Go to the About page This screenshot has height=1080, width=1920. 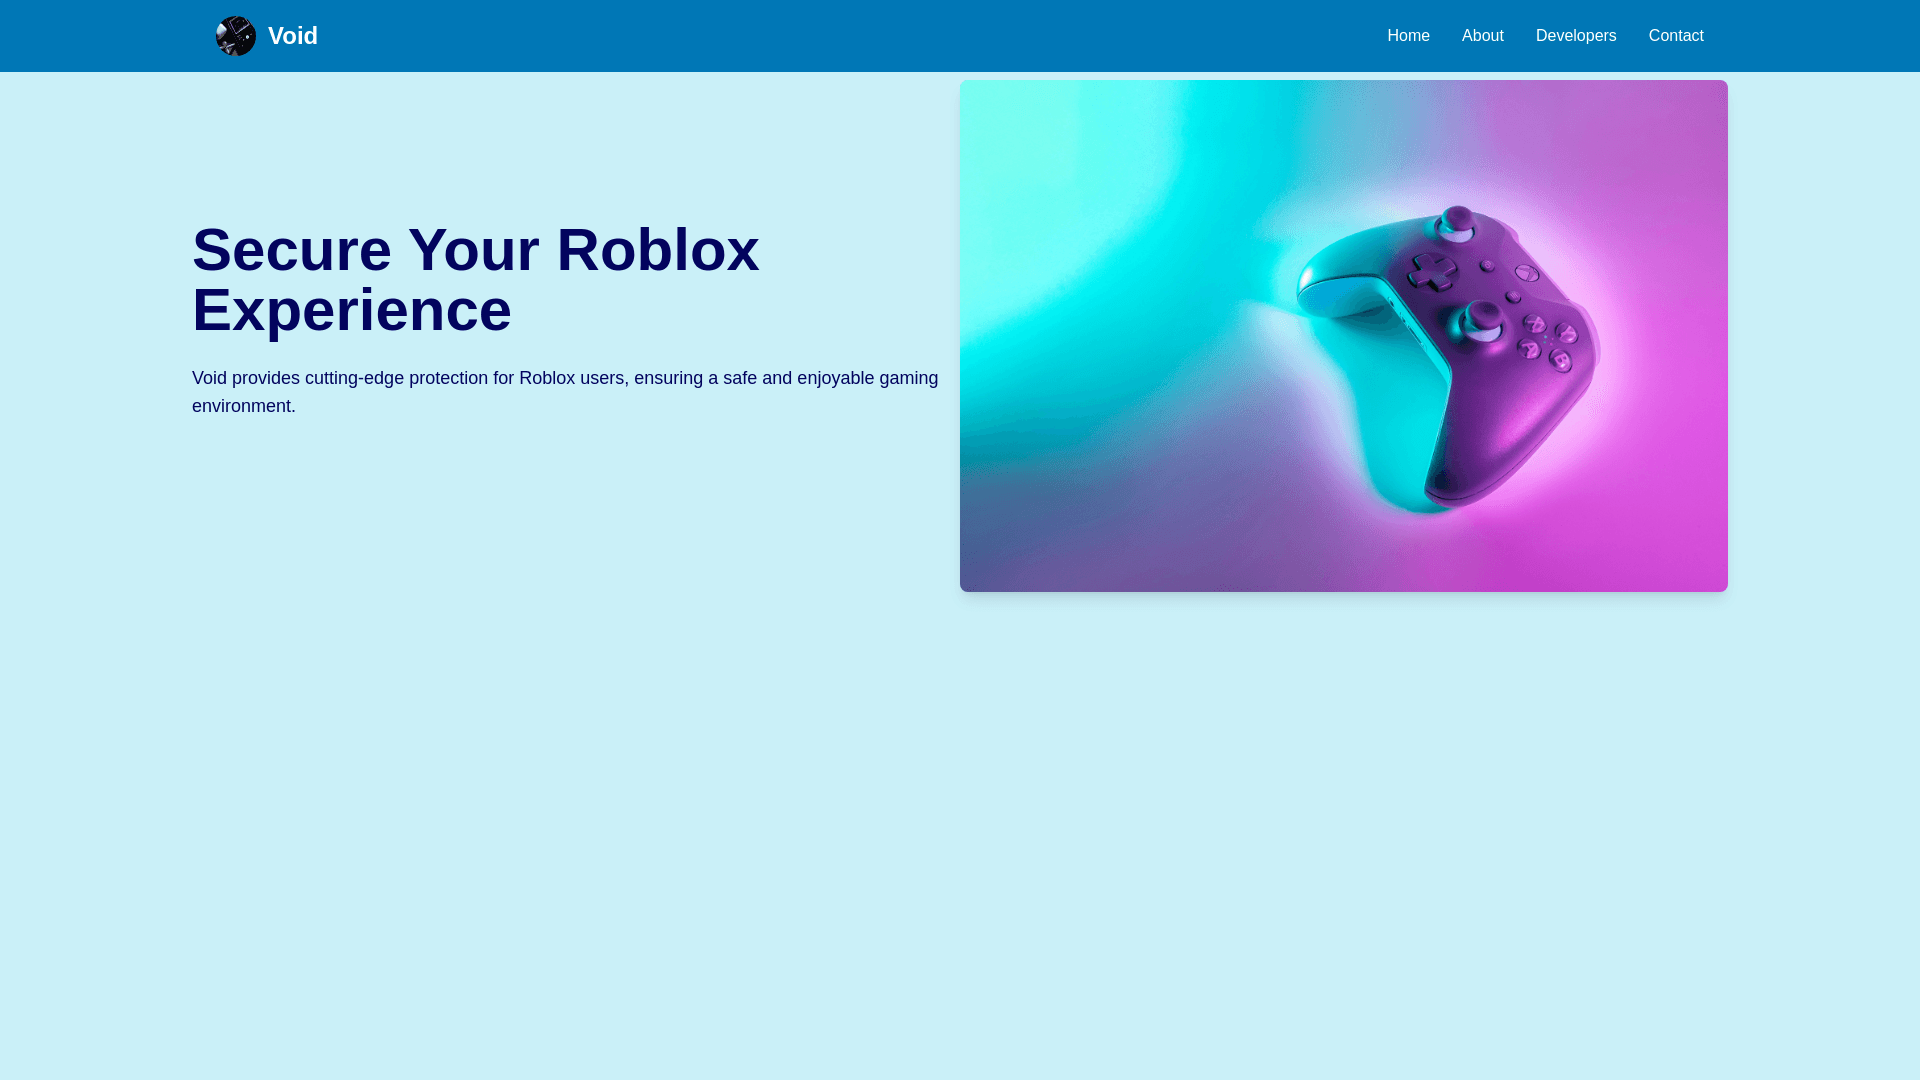point(1482,36)
